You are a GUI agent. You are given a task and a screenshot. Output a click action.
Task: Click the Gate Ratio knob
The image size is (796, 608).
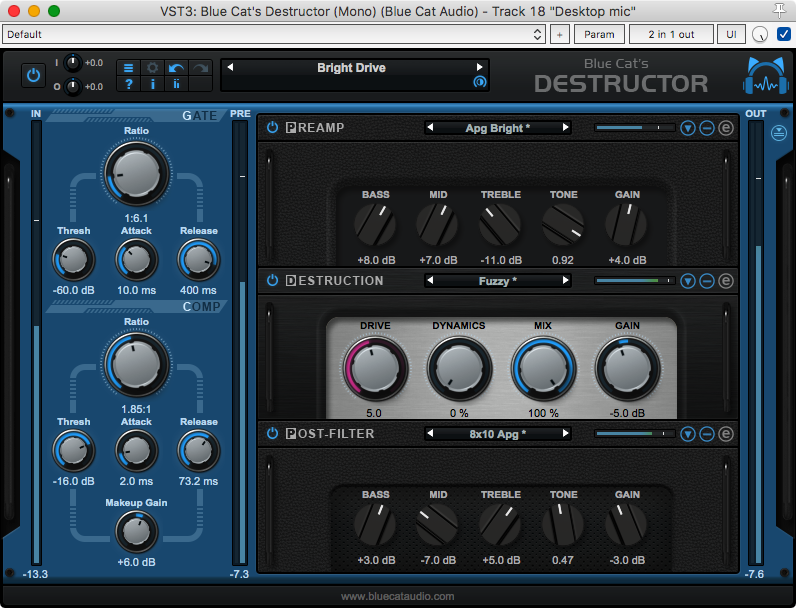[136, 174]
